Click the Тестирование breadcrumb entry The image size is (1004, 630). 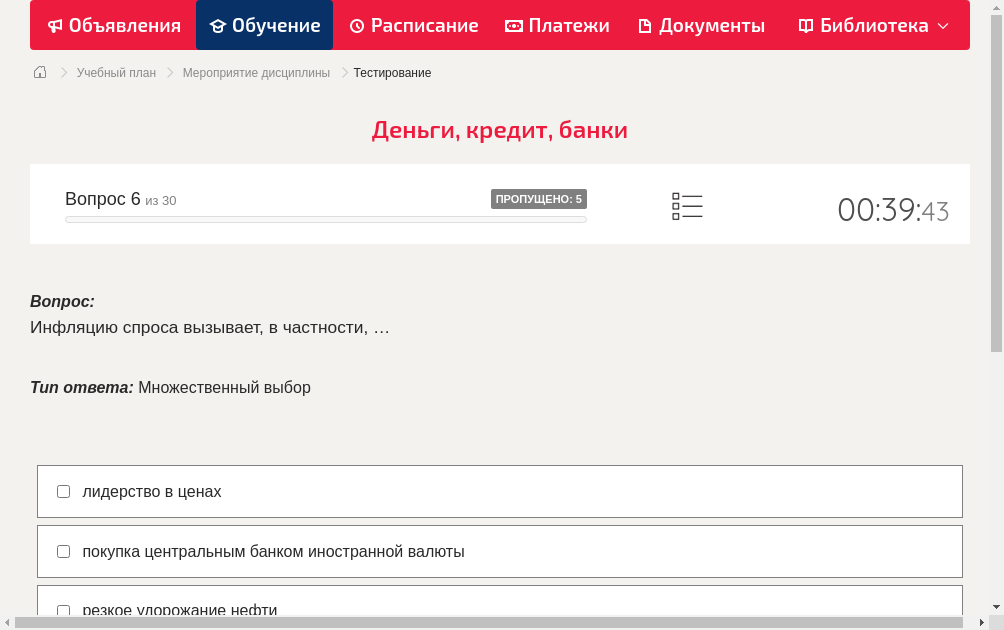(x=391, y=72)
